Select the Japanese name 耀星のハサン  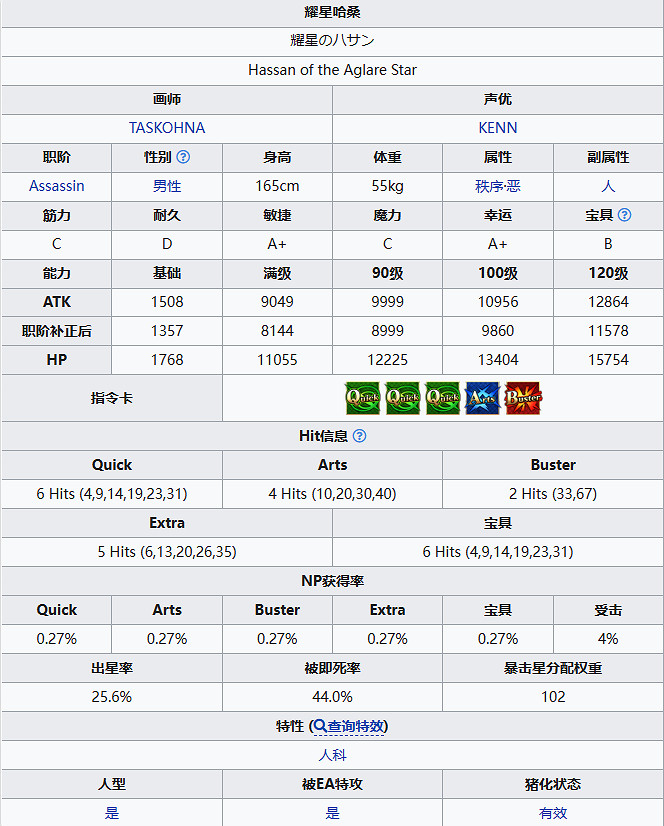pyautogui.click(x=333, y=41)
